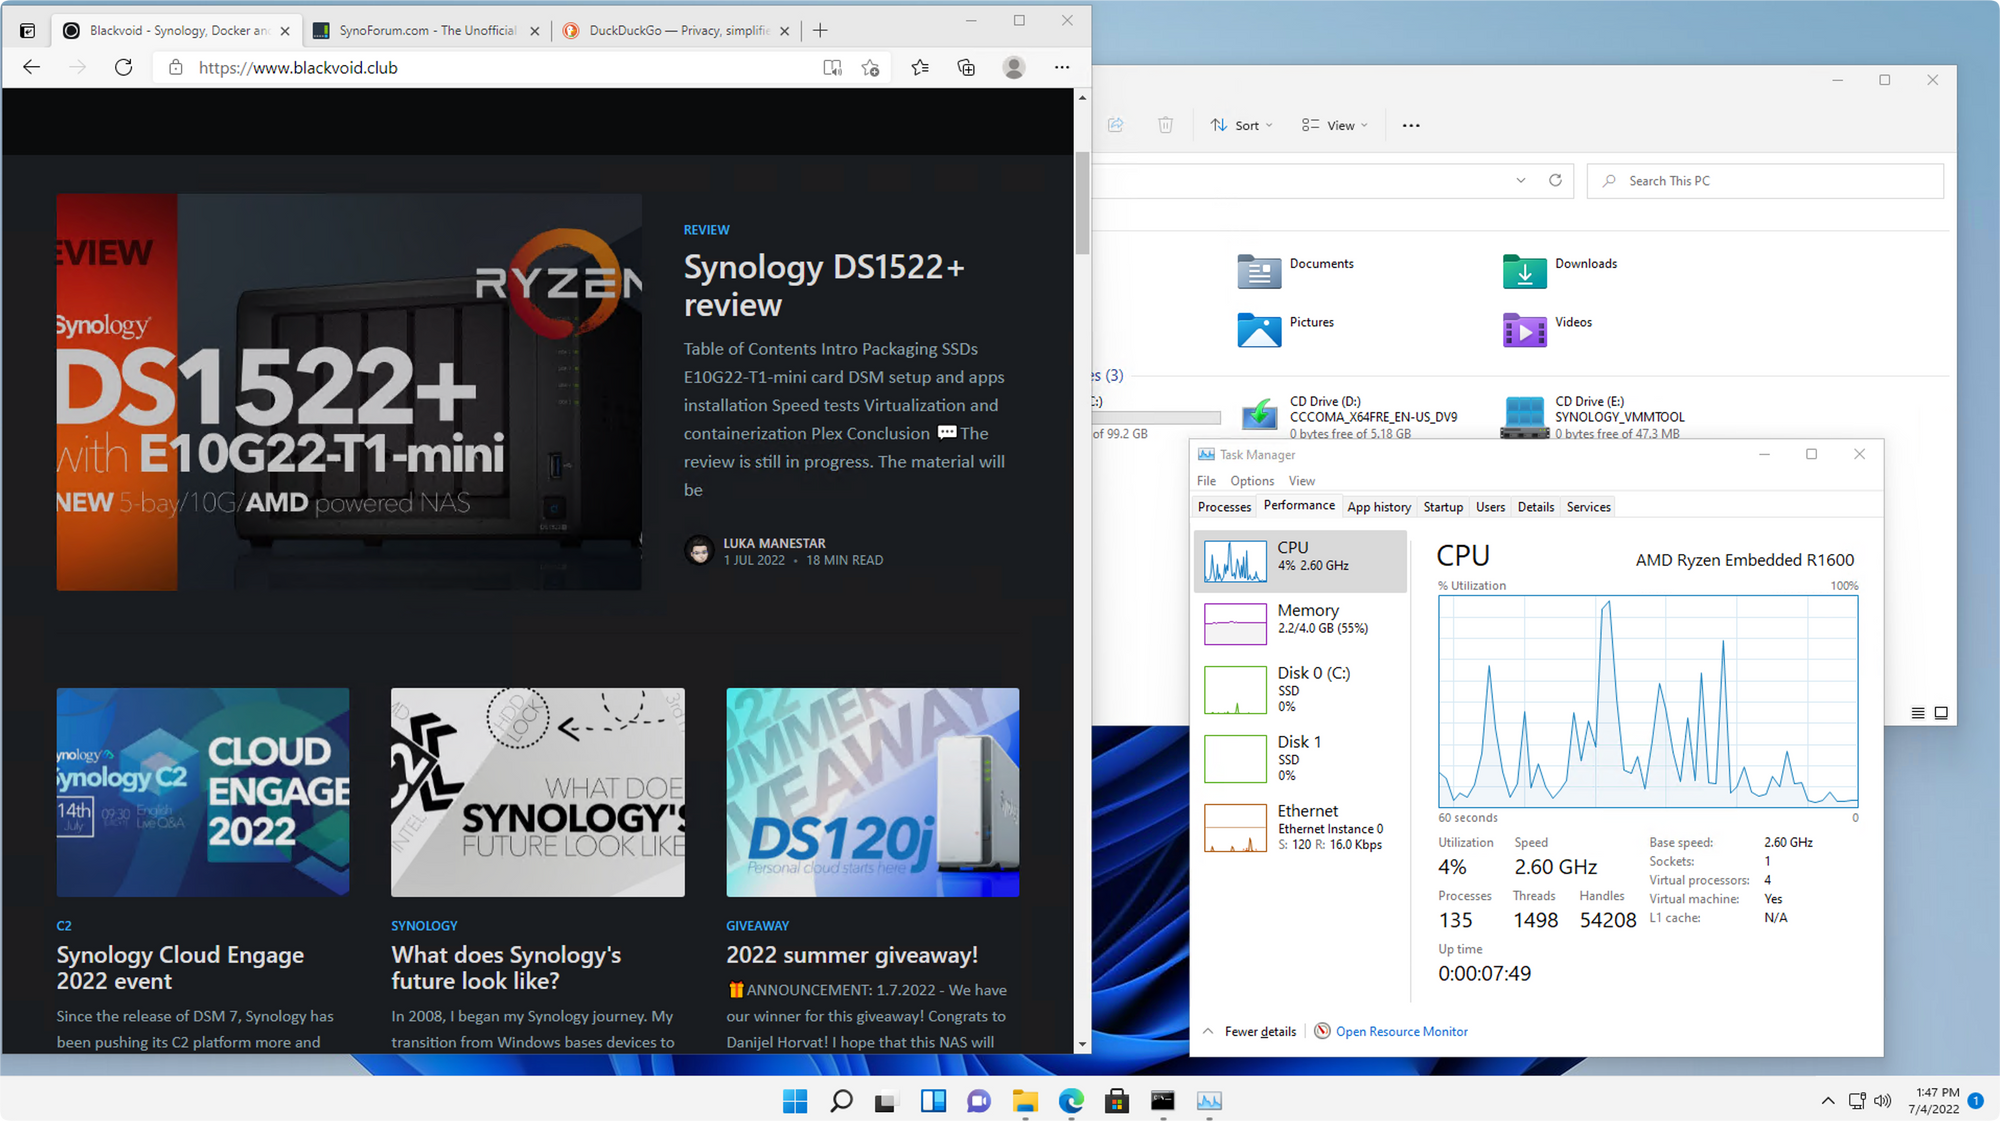This screenshot has width=2000, height=1121.
Task: Open Task Manager Options menu
Action: tap(1252, 481)
